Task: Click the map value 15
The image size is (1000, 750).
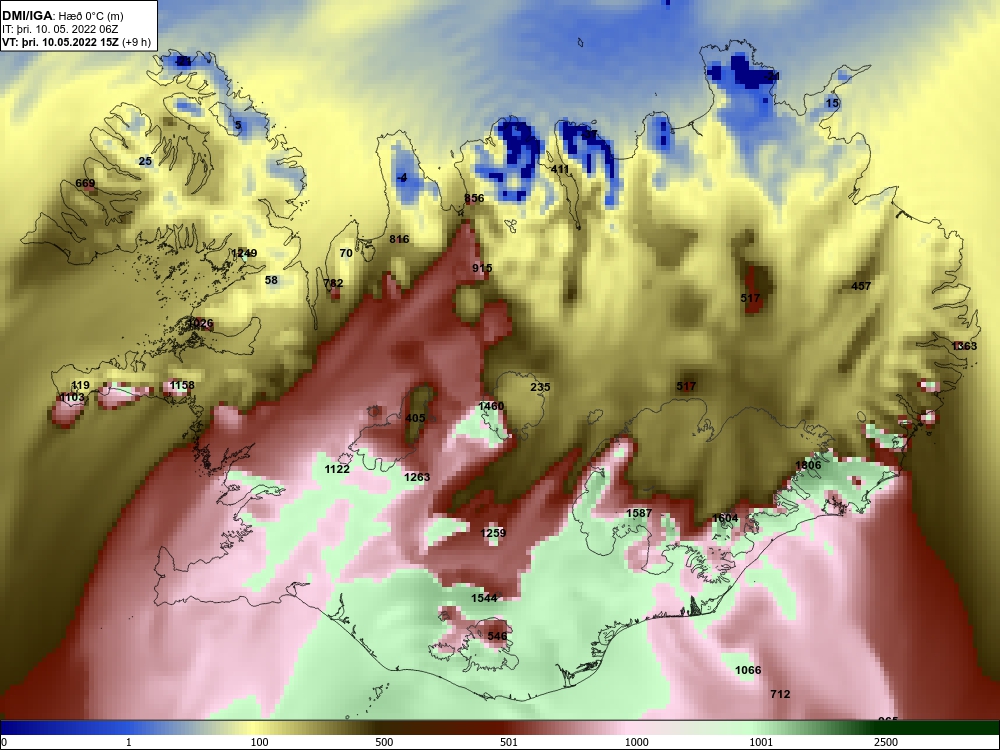Action: [x=832, y=103]
